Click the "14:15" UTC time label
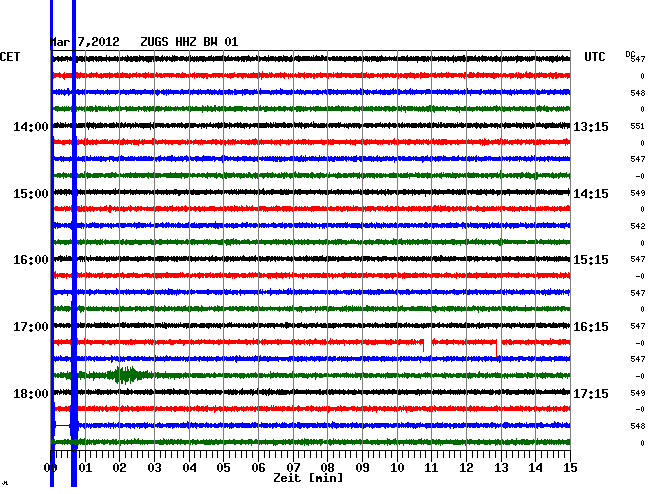This screenshot has height=494, width=650. tap(591, 194)
